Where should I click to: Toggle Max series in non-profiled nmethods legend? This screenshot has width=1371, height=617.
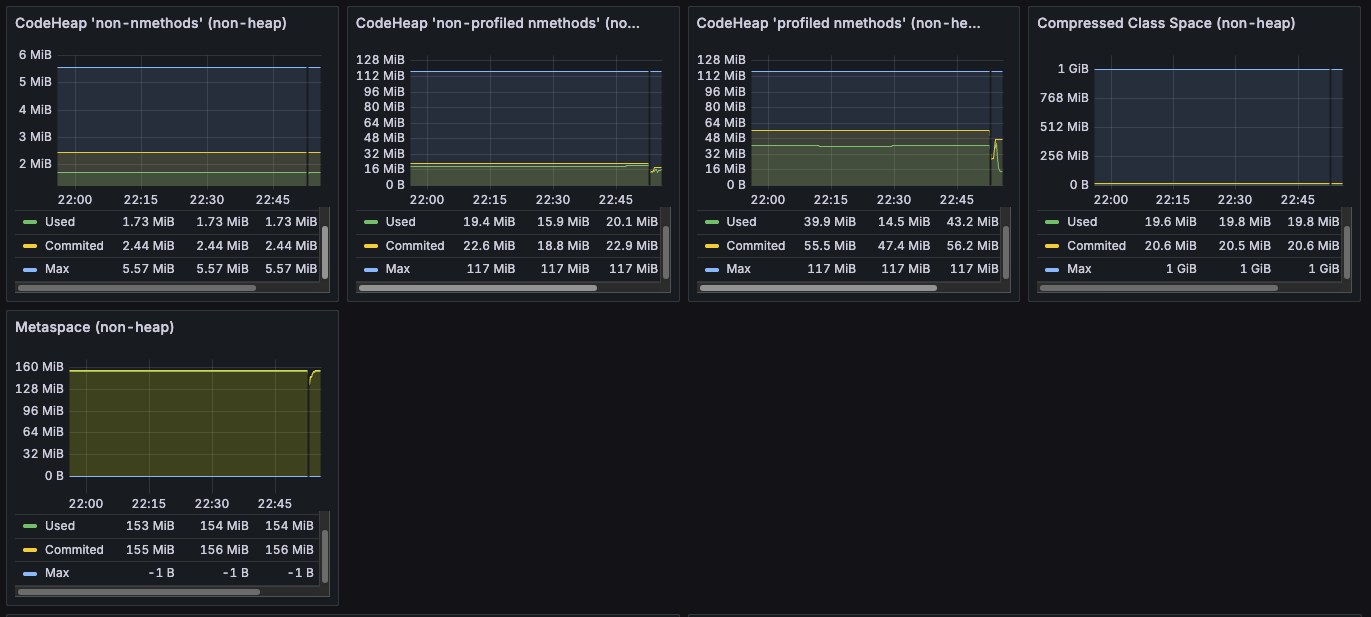pos(397,268)
